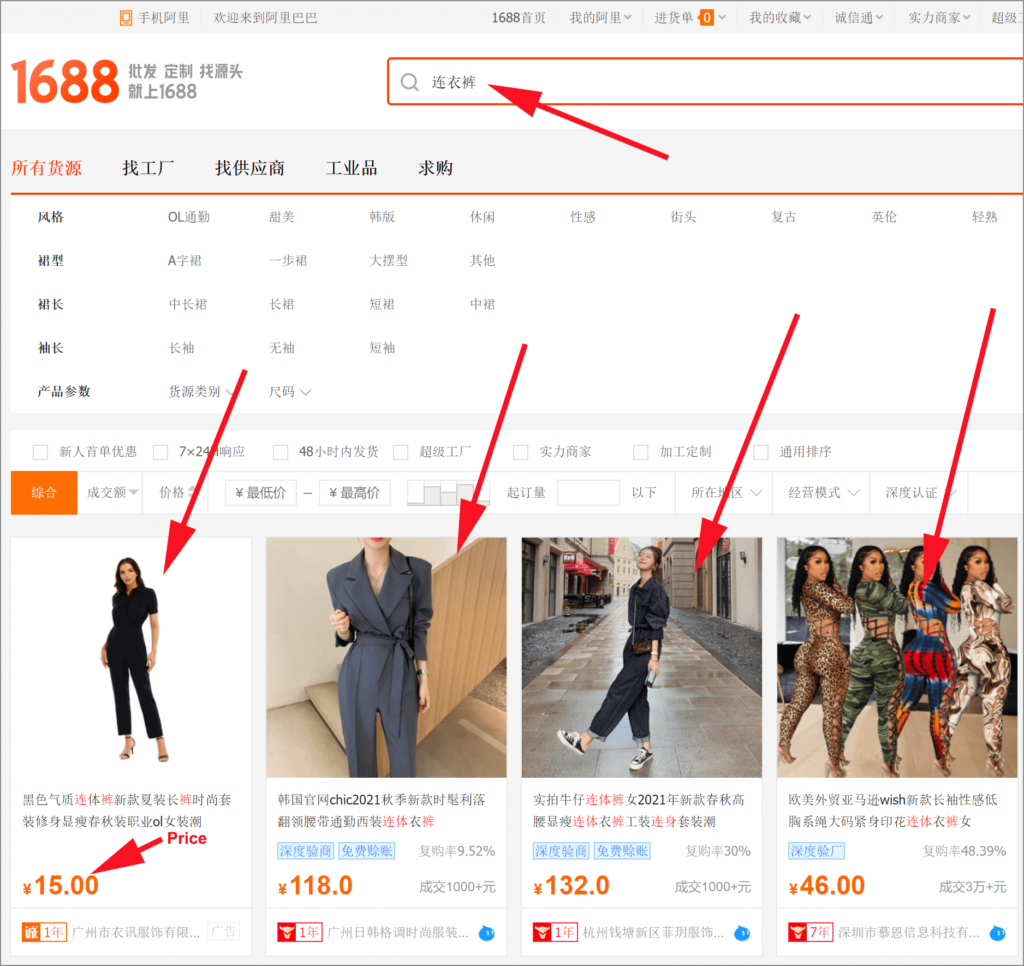Click the magnifier icon in search box
Screen dimensions: 1024x966
409,82
